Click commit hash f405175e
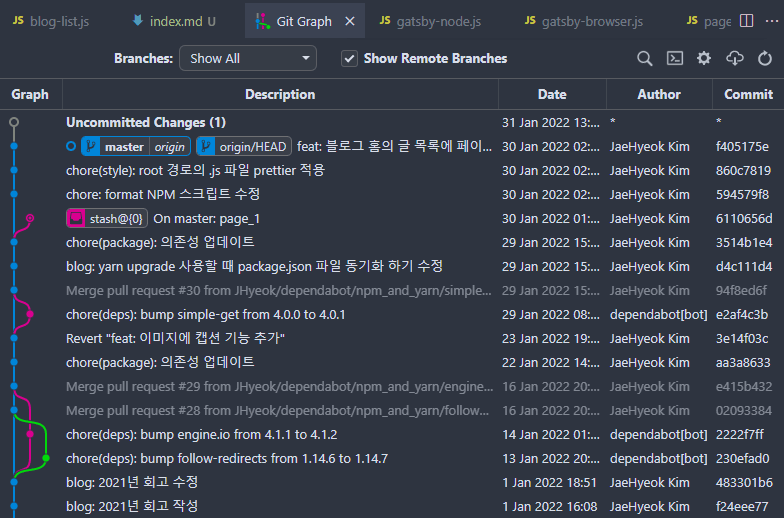Screen dimensions: 784x518 pyautogui.click(x=742, y=146)
